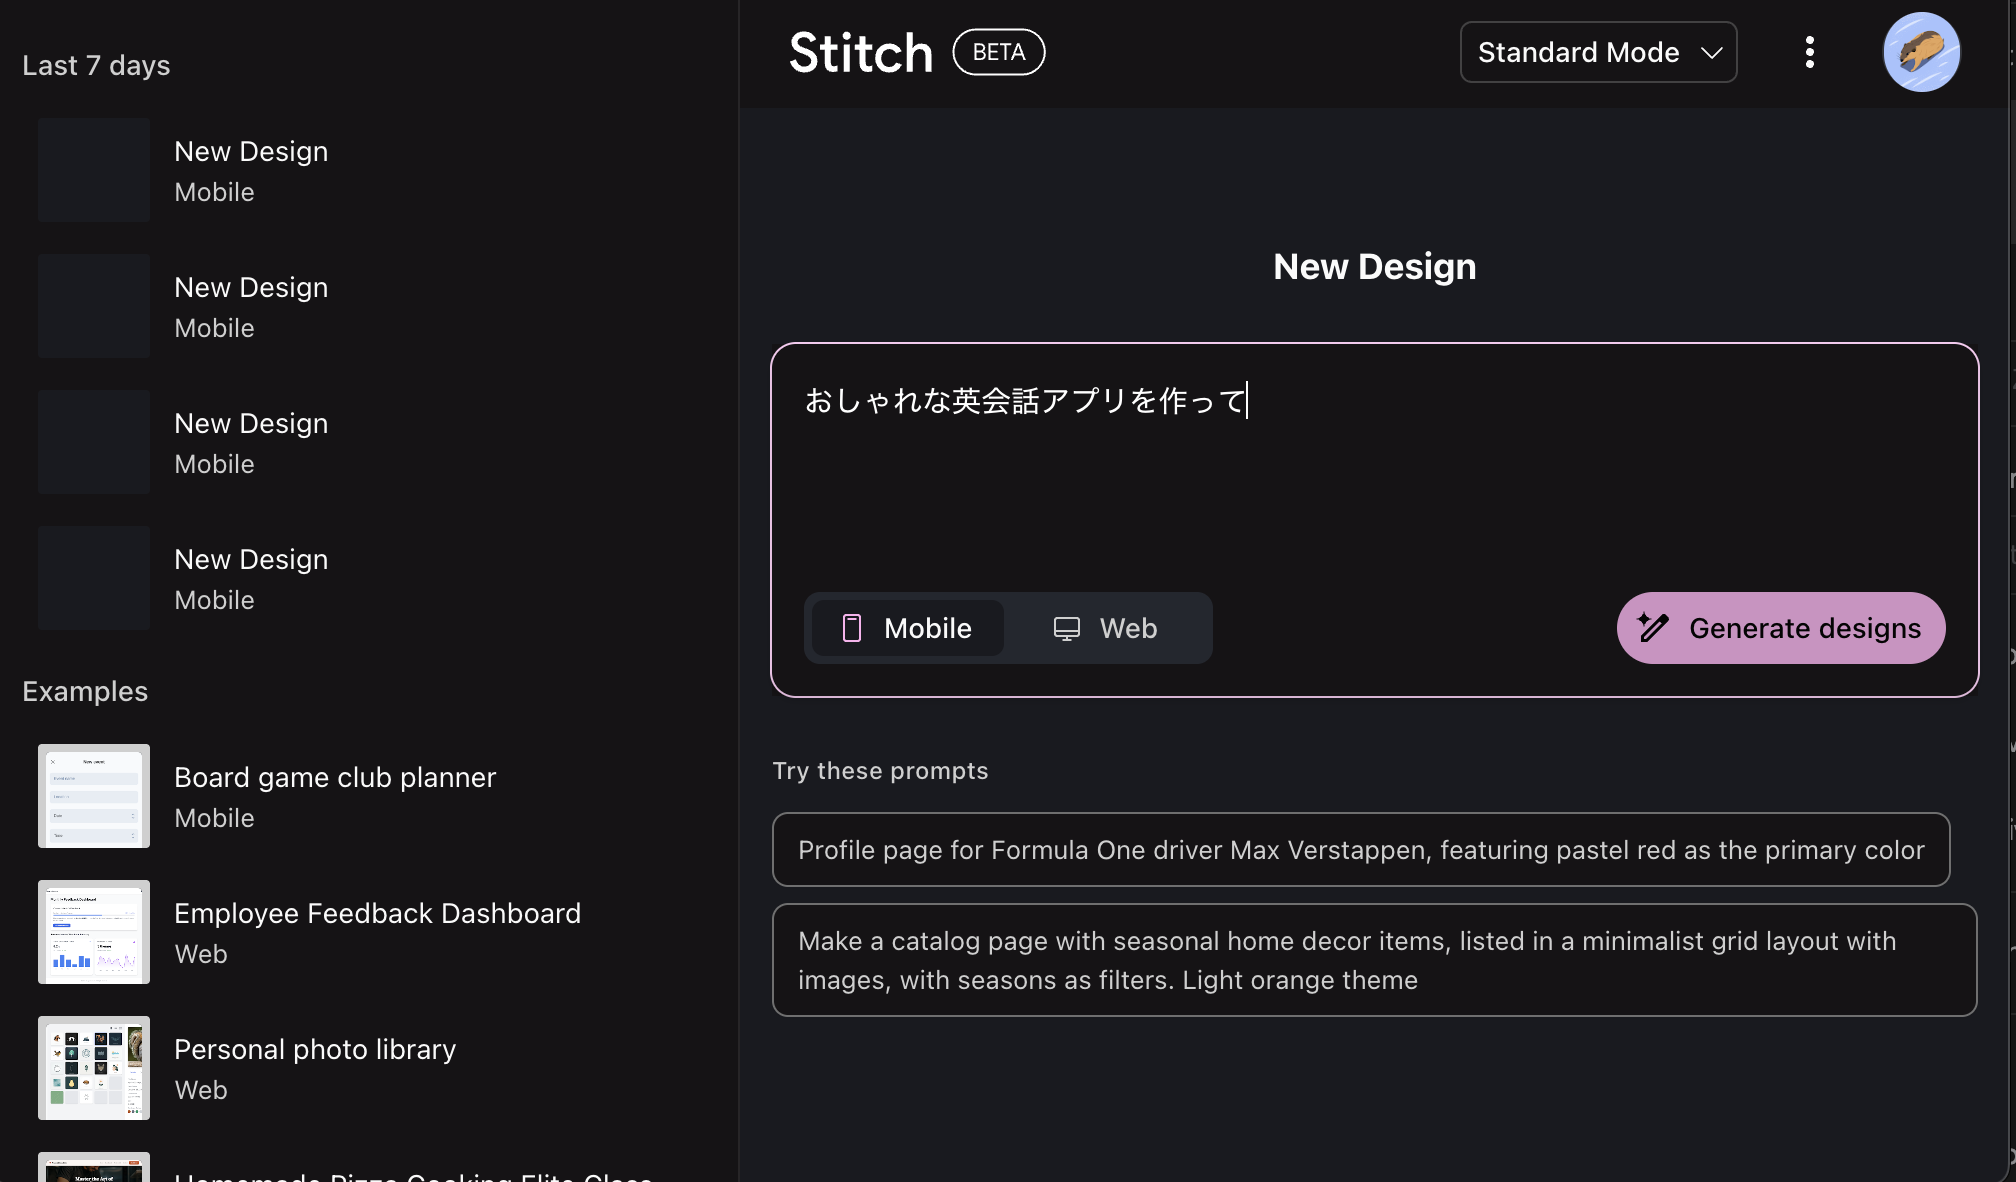This screenshot has width=2016, height=1182.
Task: Open the Personal photo library thumbnail
Action: 94,1068
